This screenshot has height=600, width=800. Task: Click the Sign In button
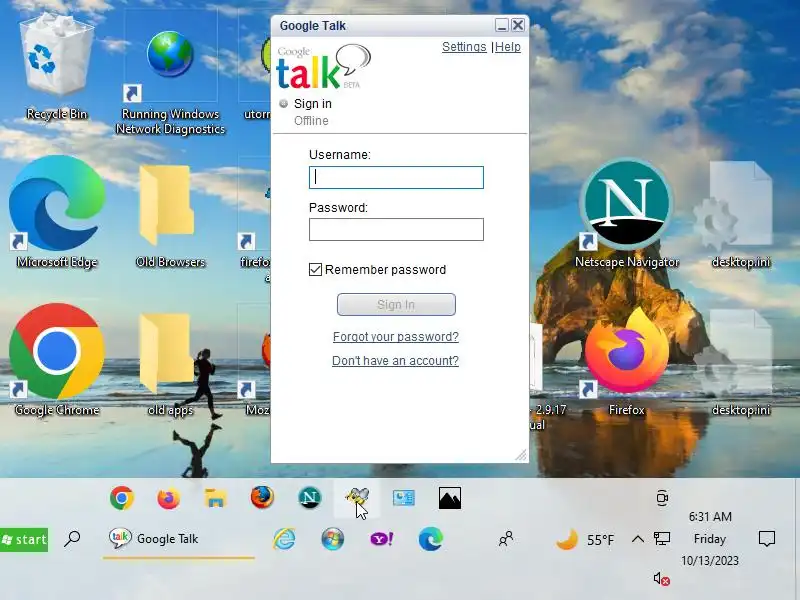pos(396,305)
